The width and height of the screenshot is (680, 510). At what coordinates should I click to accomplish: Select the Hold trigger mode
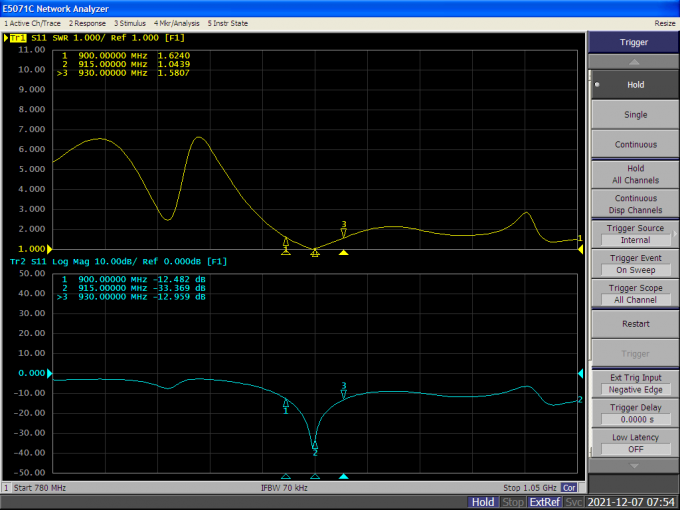(x=635, y=85)
